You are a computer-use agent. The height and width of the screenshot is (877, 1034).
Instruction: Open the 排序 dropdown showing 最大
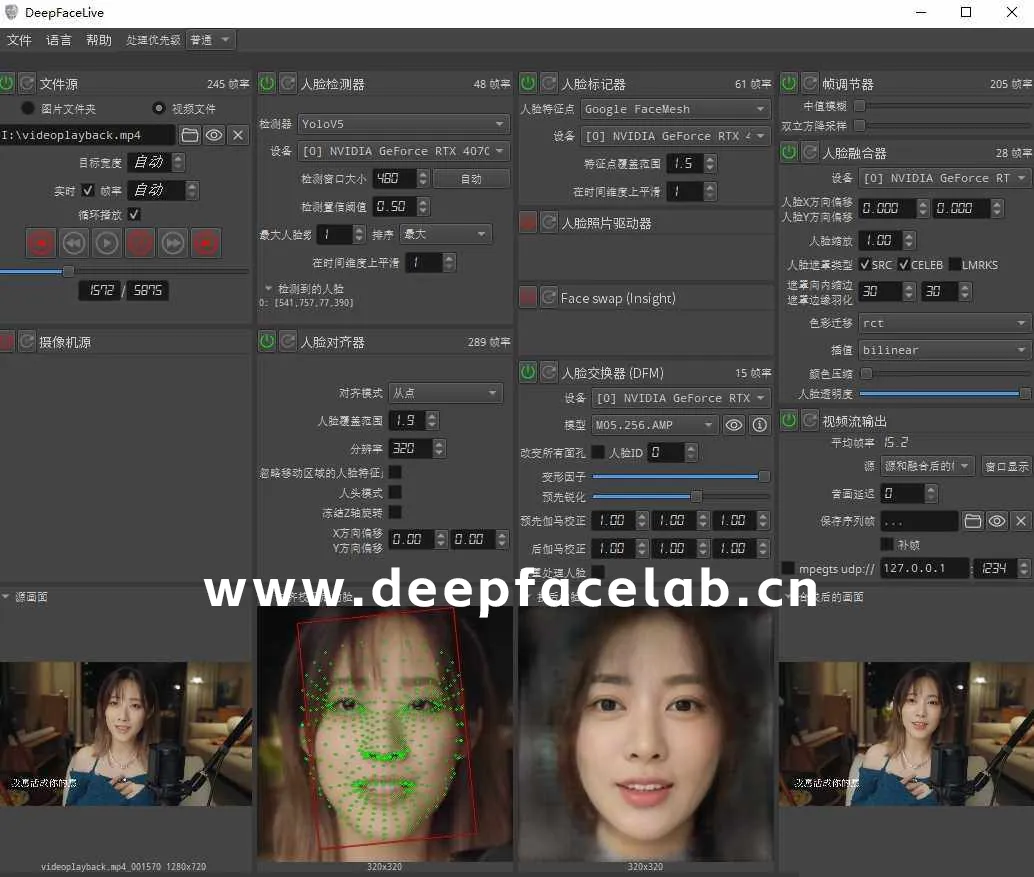[x=446, y=234]
